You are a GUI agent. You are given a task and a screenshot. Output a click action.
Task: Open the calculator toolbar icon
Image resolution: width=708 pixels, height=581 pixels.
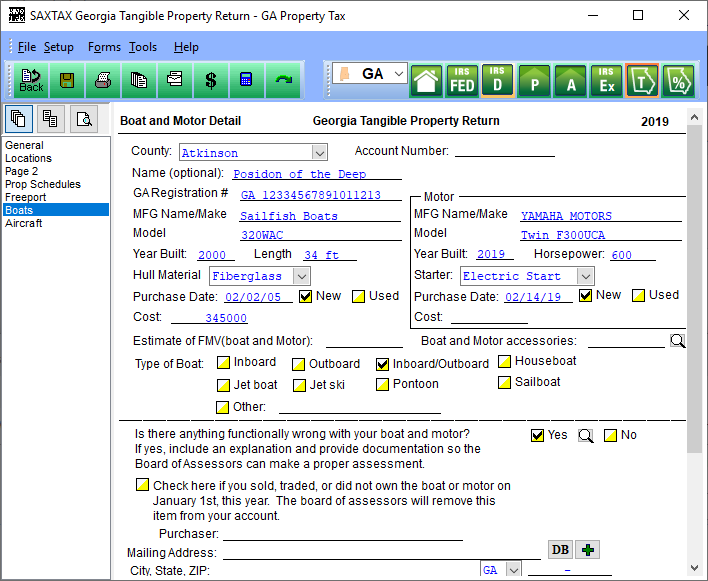[x=247, y=81]
